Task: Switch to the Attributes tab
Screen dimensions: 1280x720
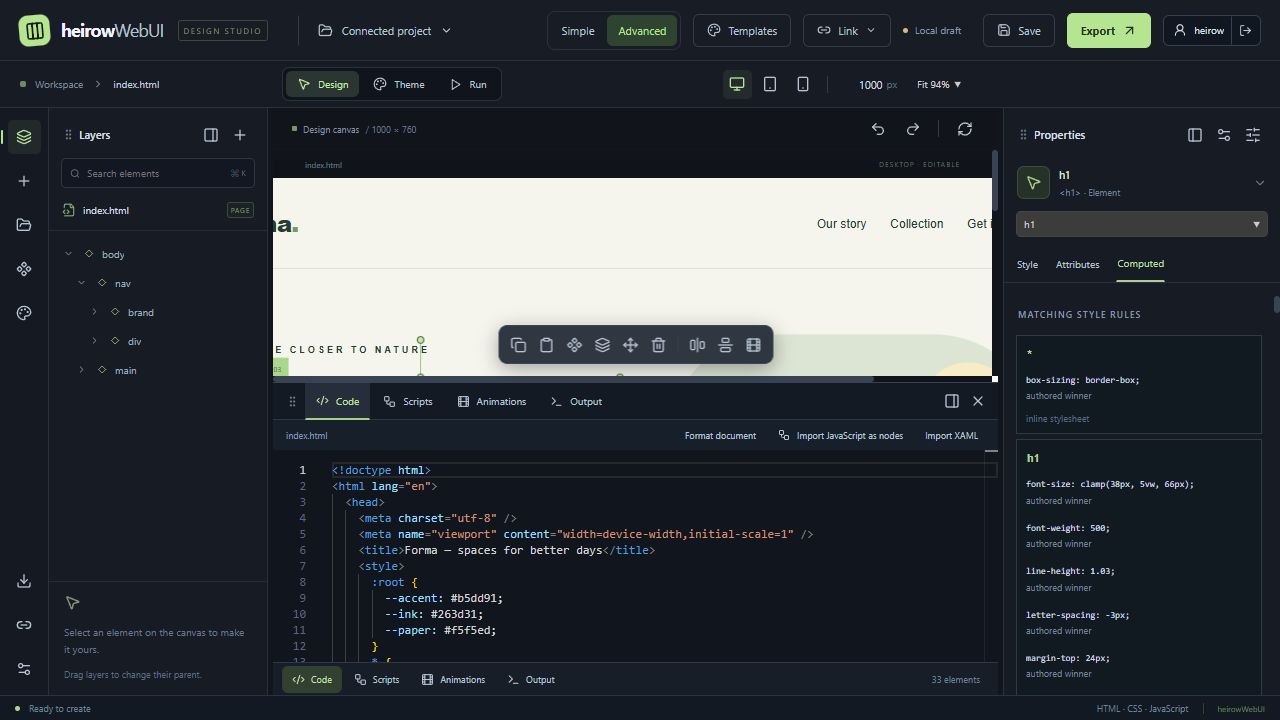Action: click(1078, 265)
